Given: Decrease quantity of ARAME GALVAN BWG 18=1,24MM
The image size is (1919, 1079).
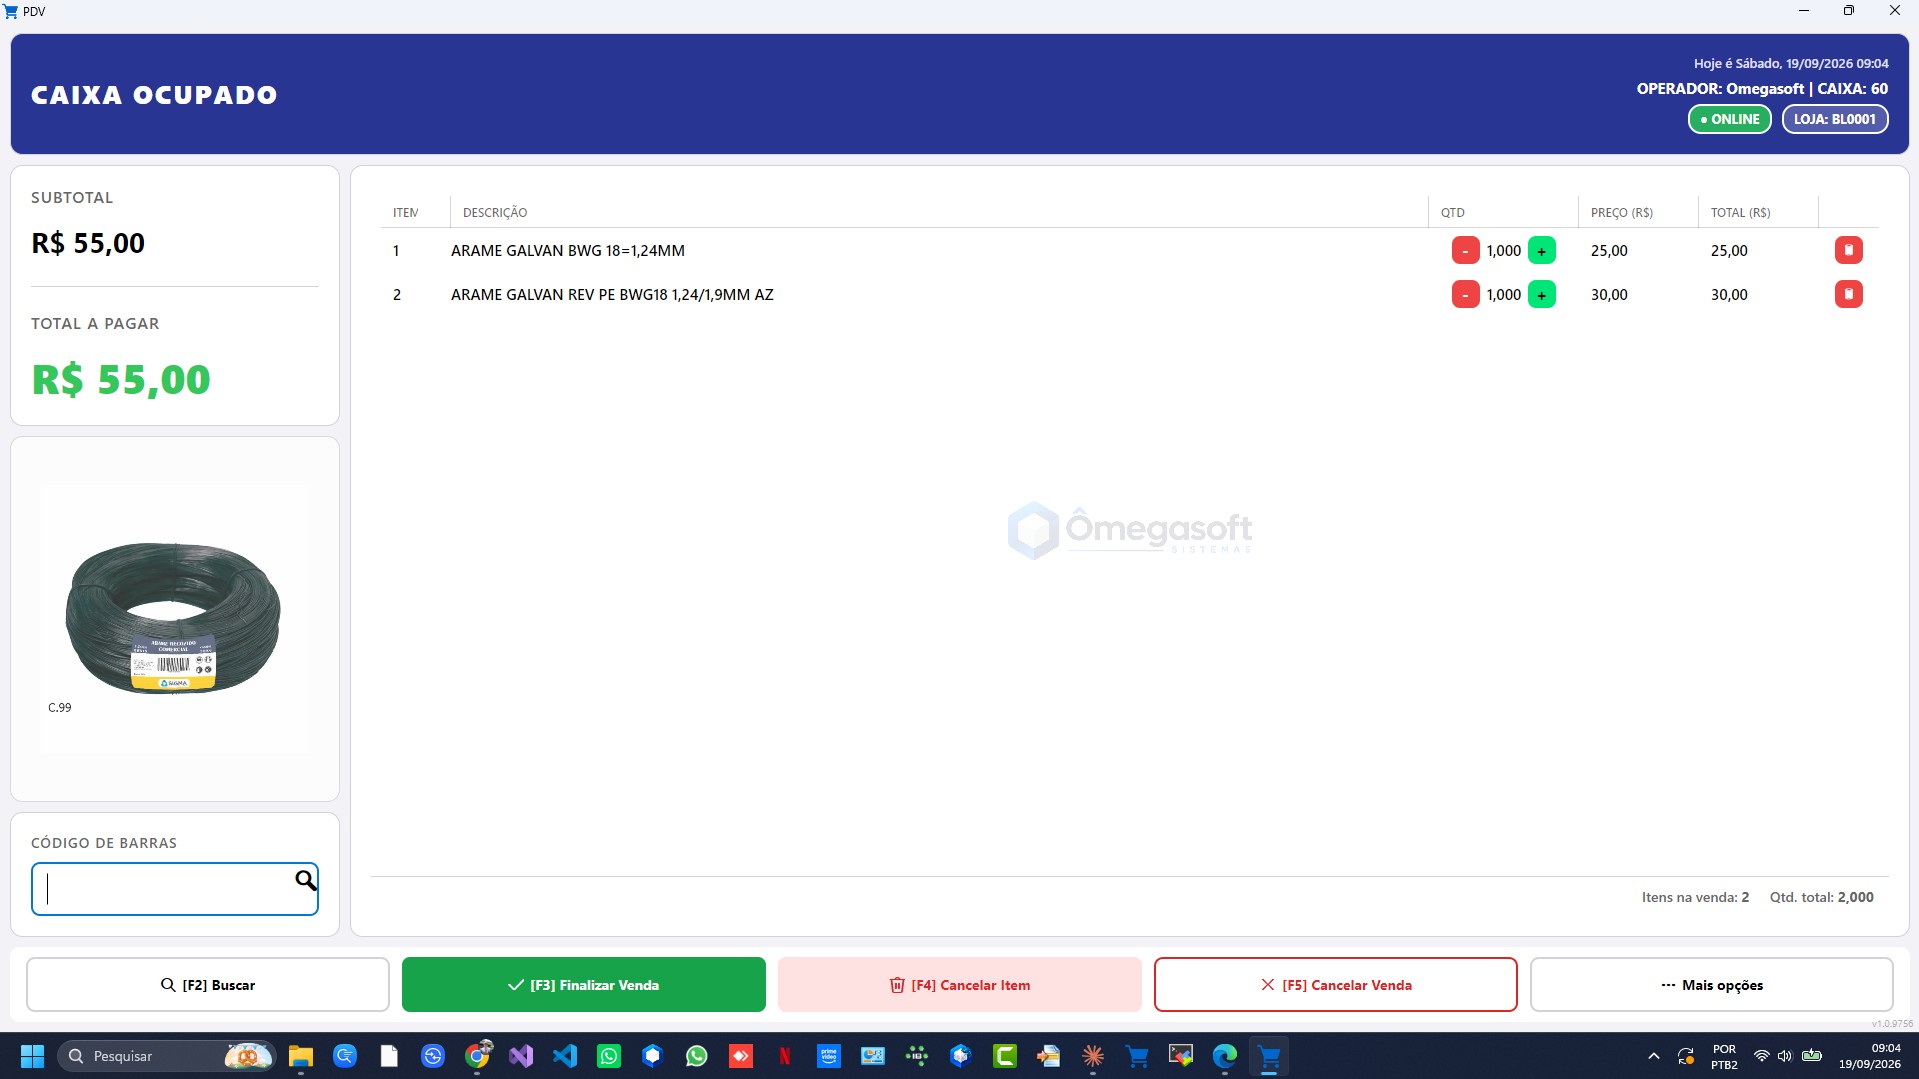Looking at the screenshot, I should pos(1465,250).
